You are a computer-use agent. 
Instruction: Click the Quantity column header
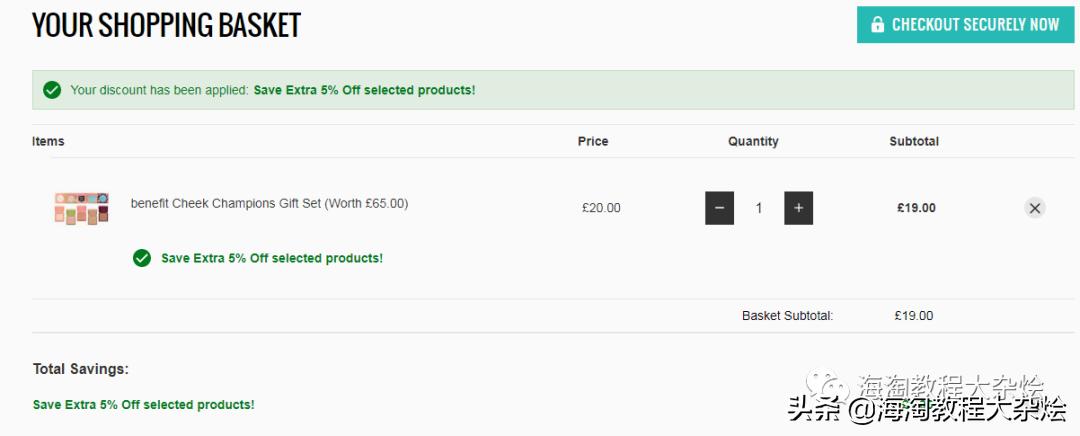(x=753, y=141)
